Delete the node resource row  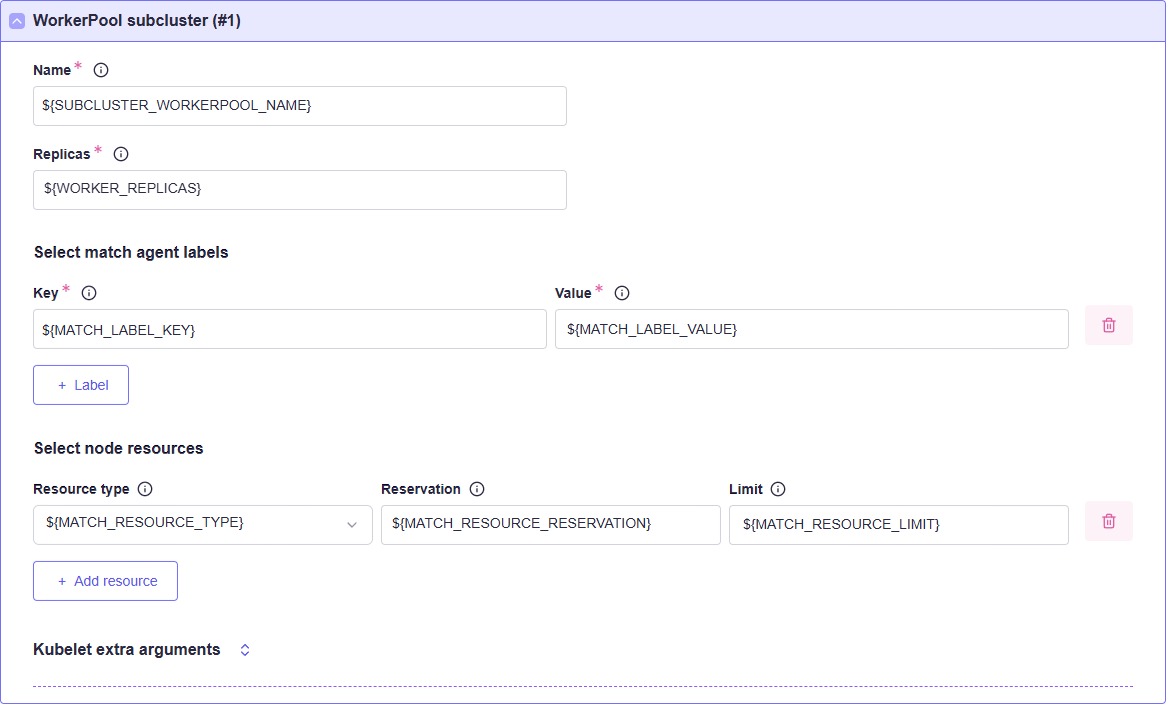coord(1108,522)
